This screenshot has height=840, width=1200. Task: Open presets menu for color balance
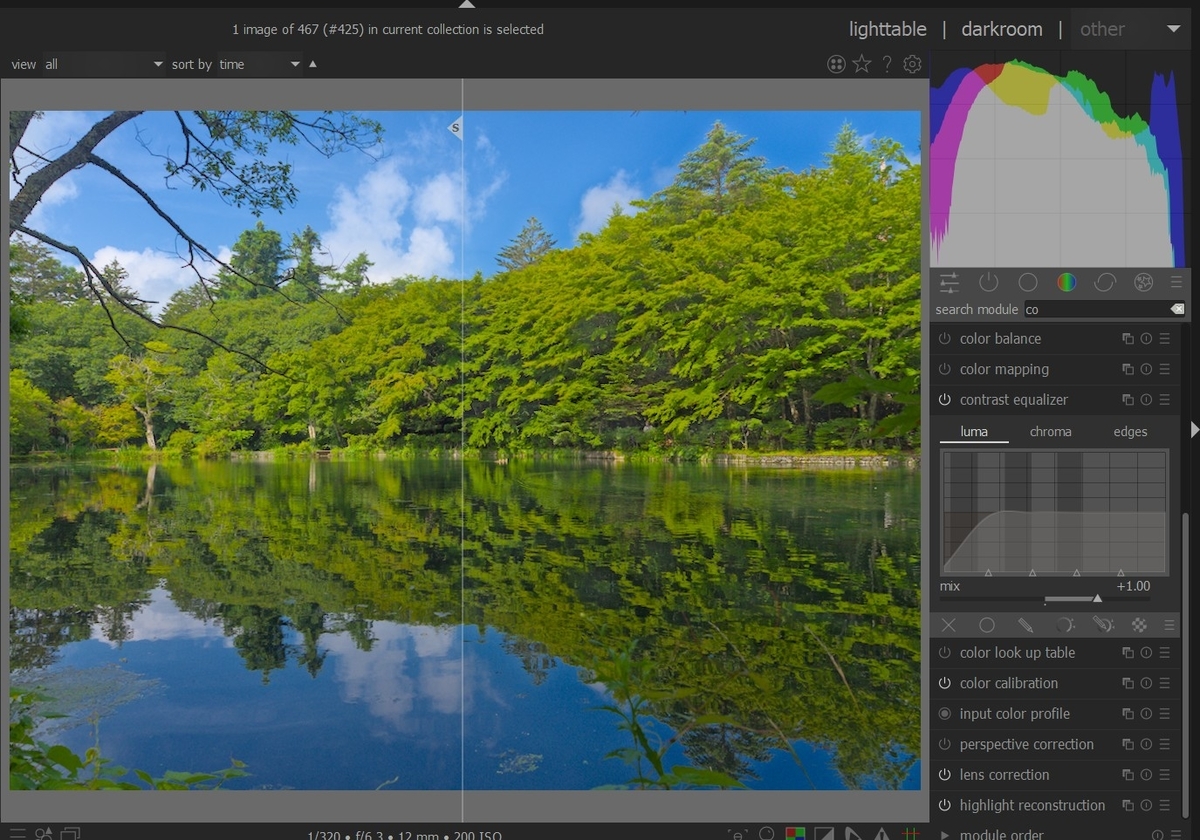1165,339
